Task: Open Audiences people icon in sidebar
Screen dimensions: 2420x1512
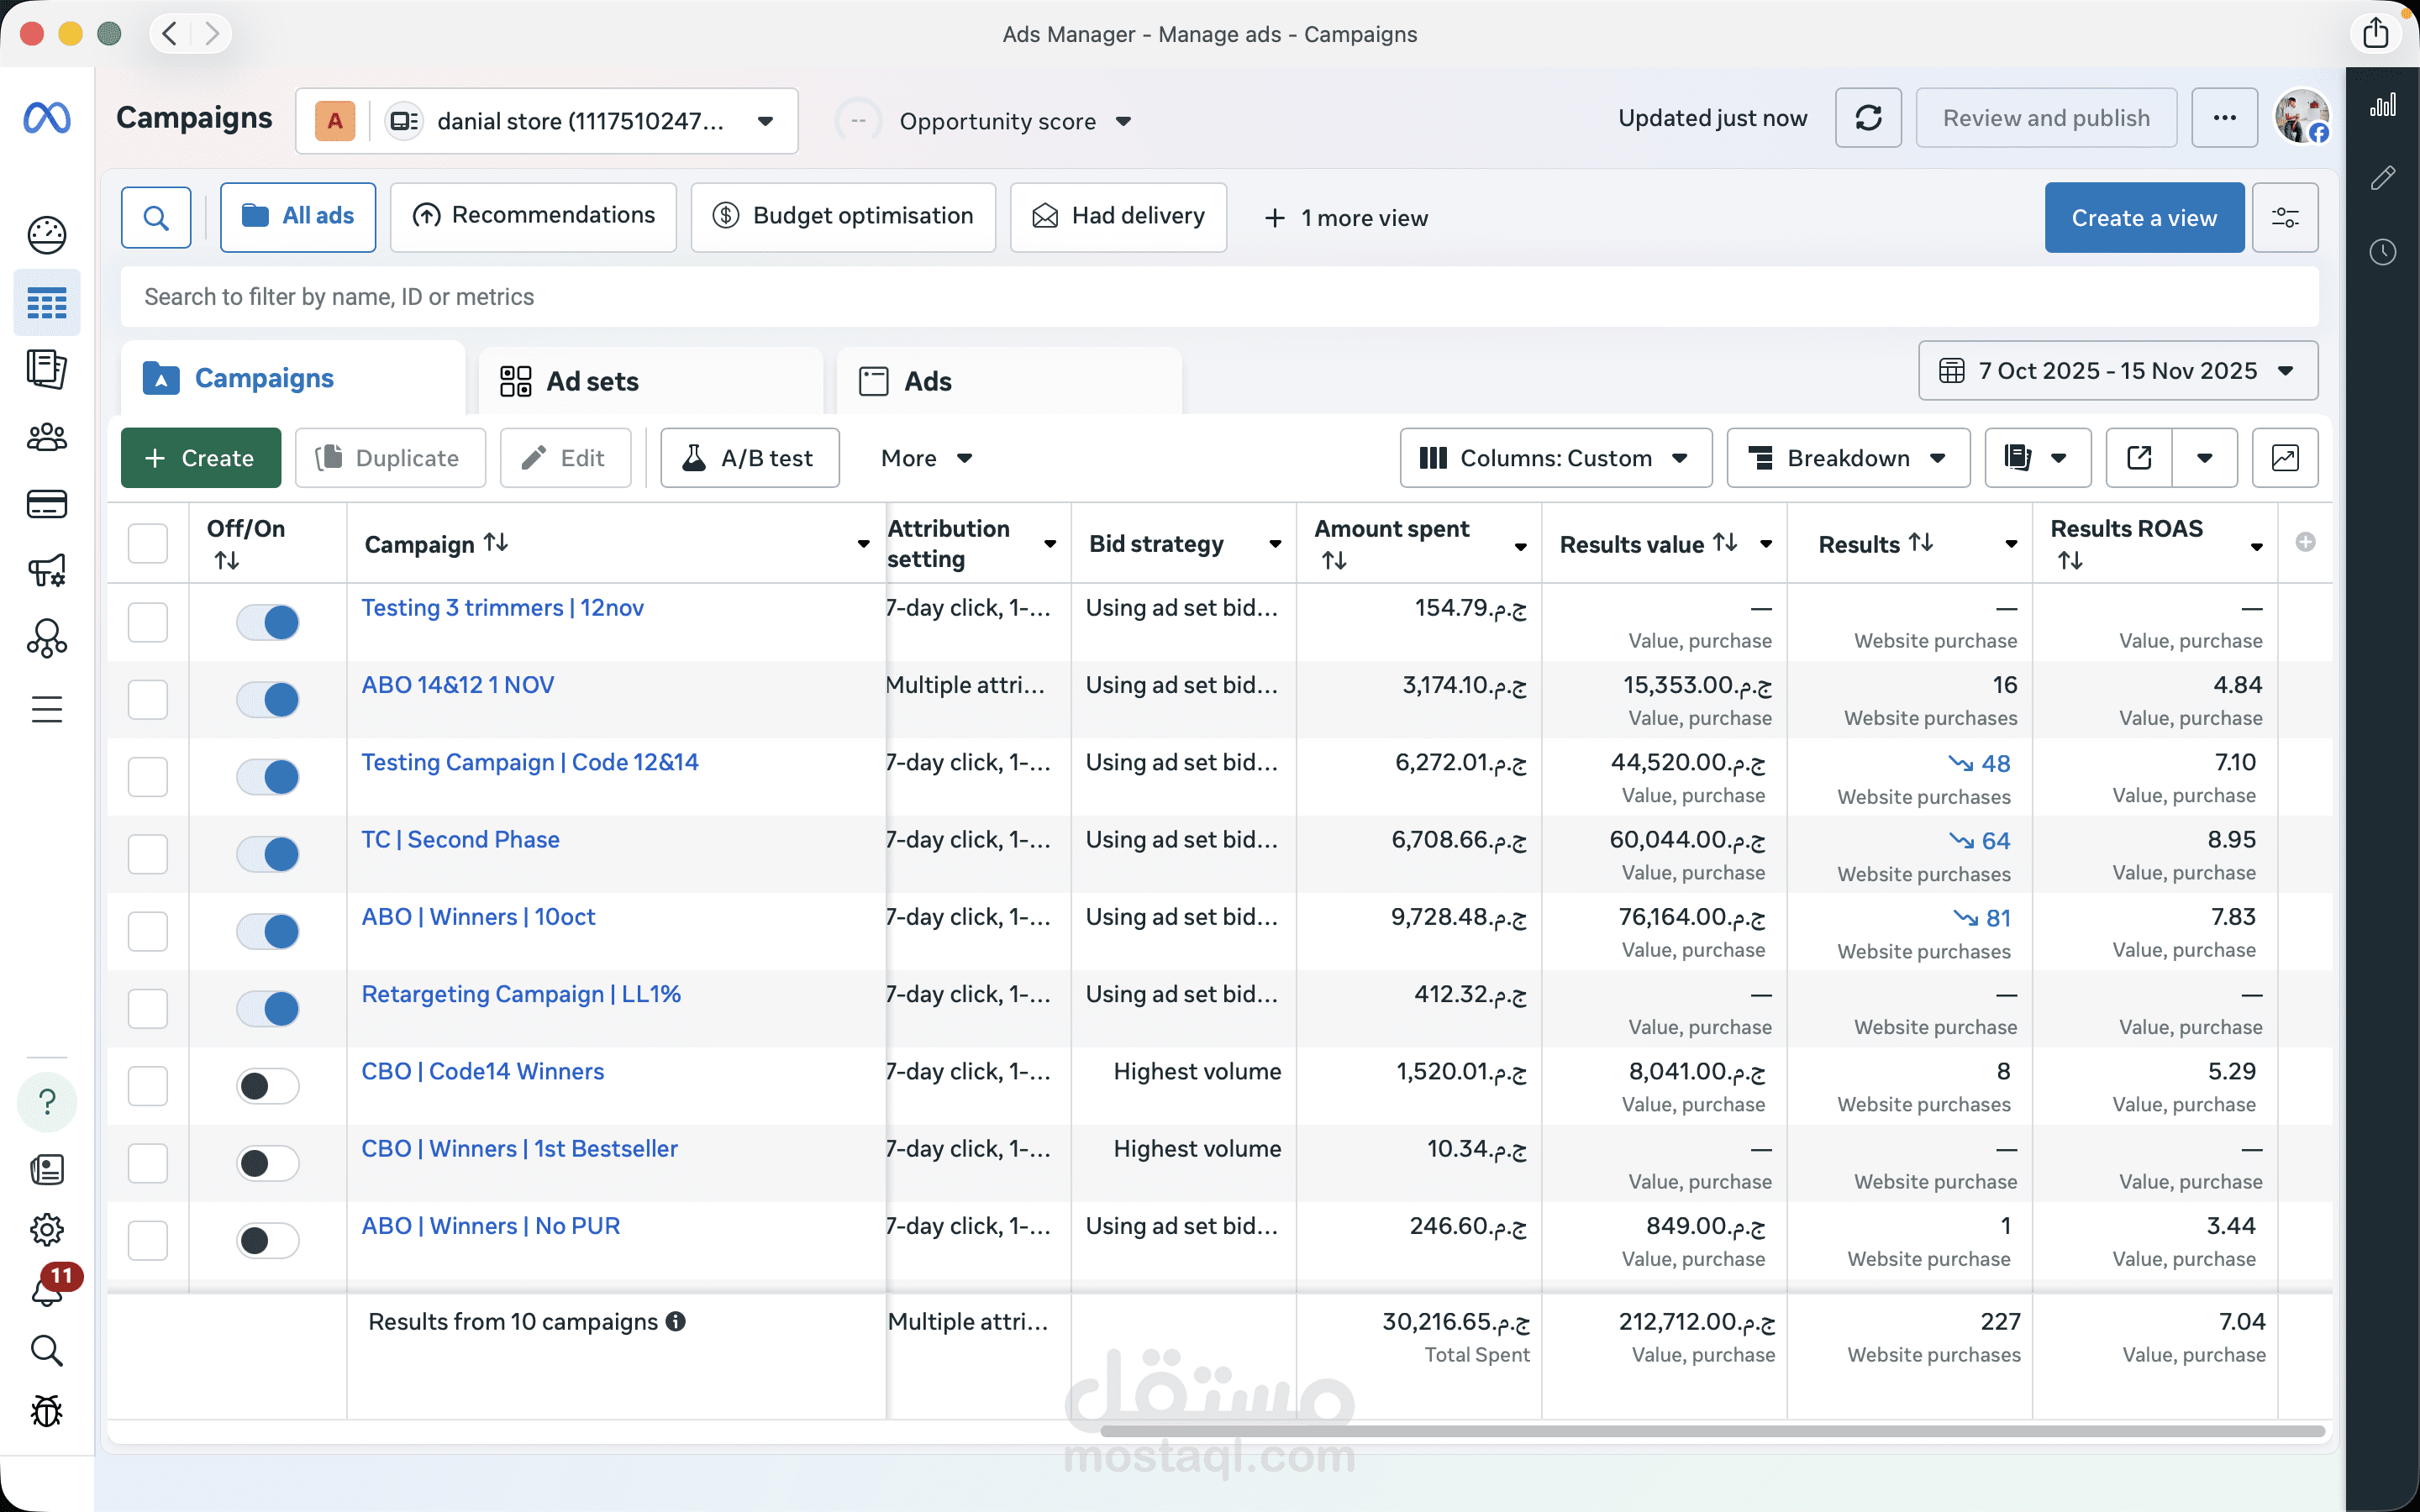Action: (x=47, y=437)
